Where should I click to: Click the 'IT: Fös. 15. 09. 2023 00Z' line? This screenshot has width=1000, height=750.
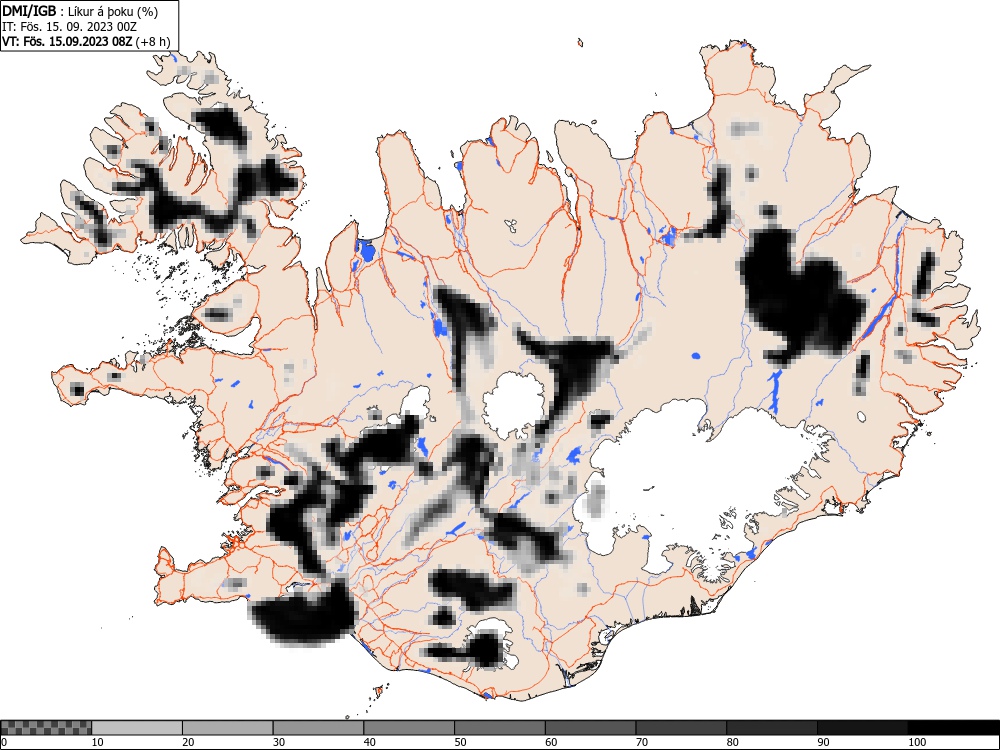[70, 27]
